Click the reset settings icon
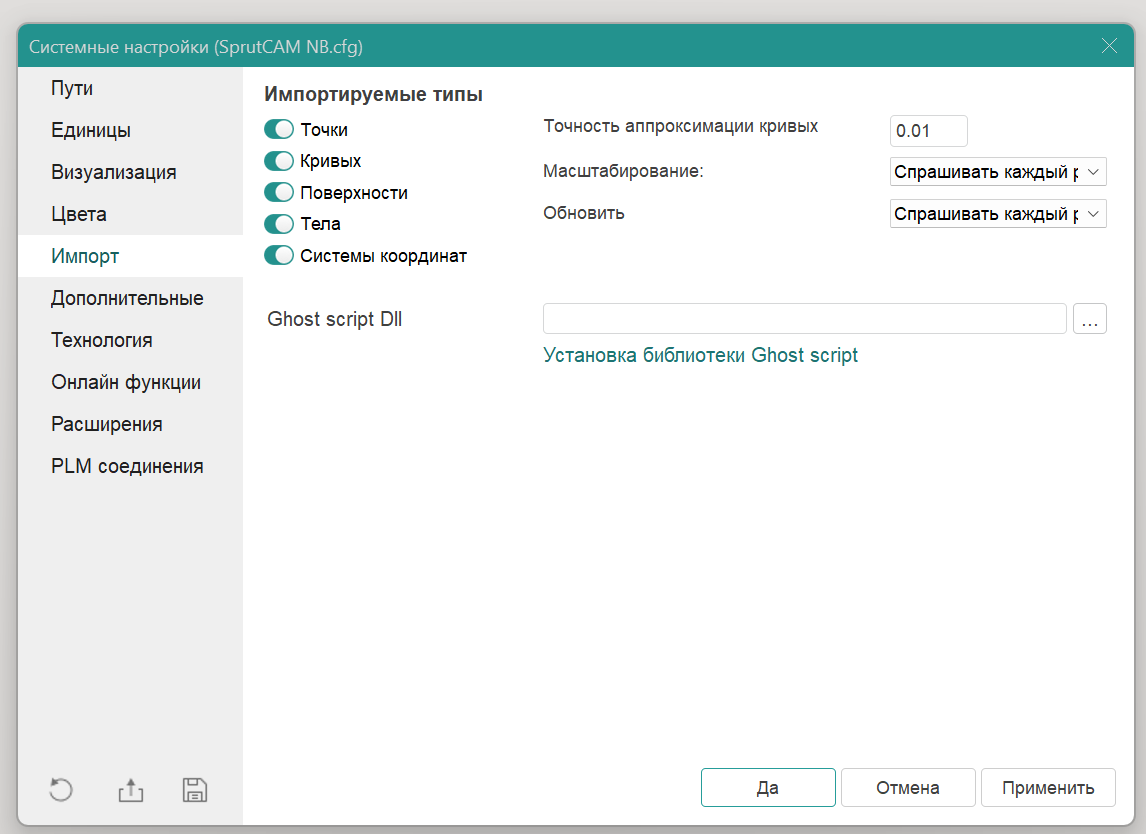The width and height of the screenshot is (1146, 834). click(x=61, y=790)
